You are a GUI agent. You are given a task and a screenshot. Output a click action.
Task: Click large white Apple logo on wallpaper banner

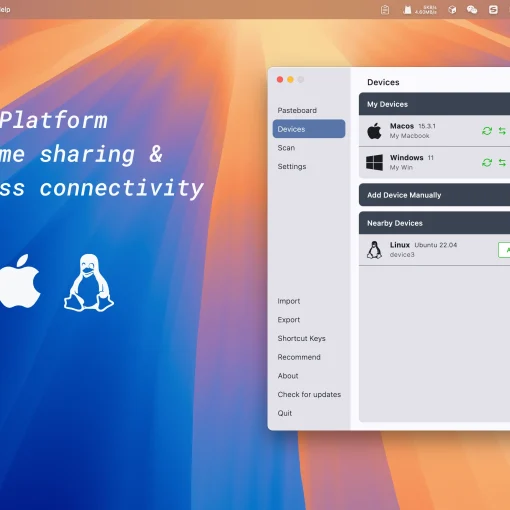[20, 281]
